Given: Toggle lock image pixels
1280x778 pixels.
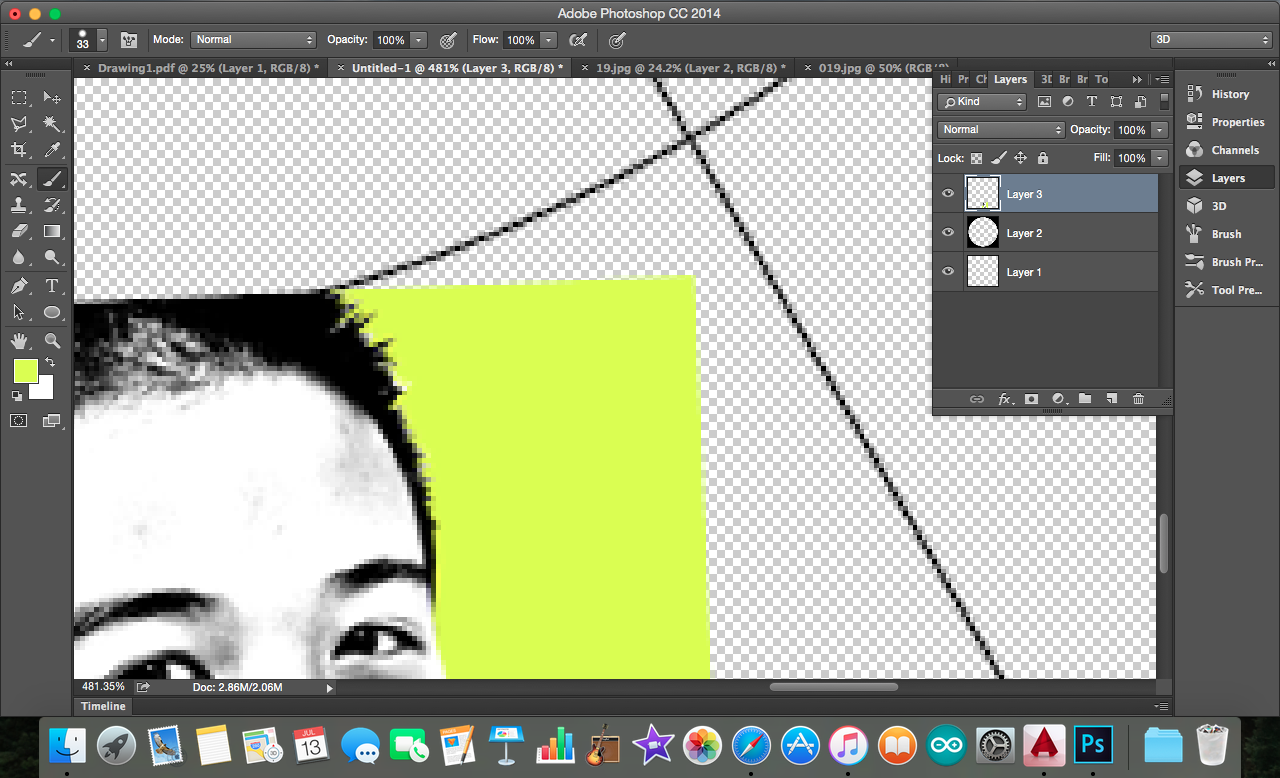Looking at the screenshot, I should [998, 158].
